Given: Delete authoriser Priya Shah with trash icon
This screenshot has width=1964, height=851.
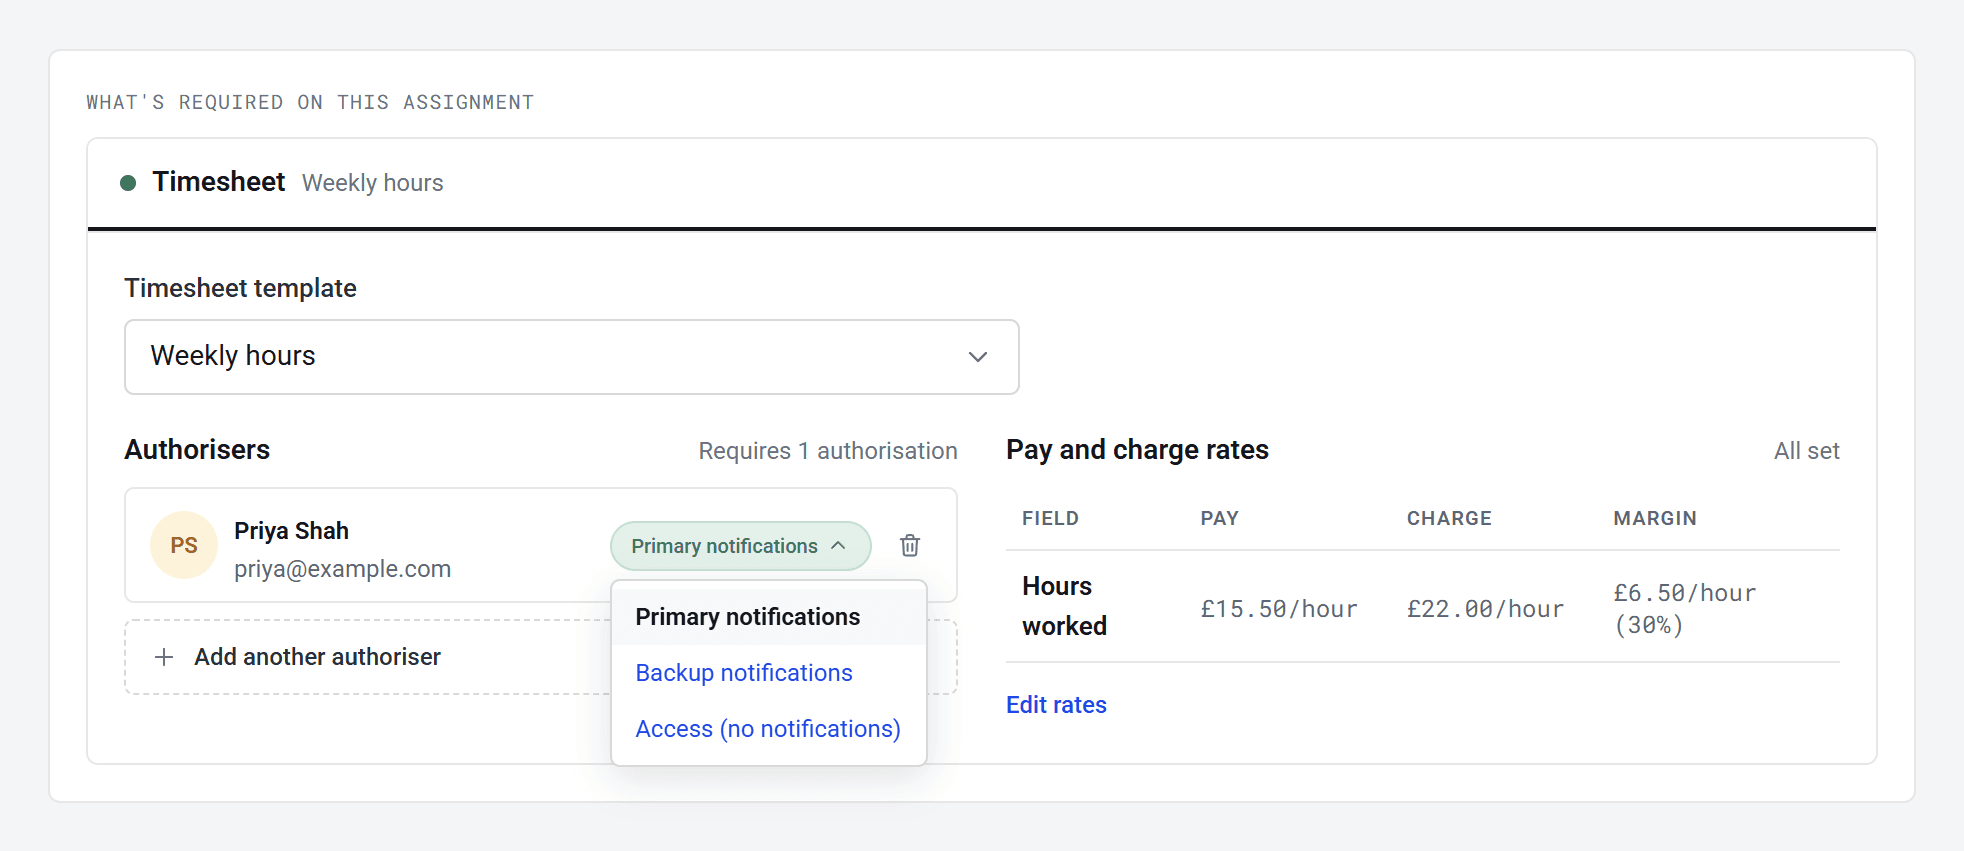Looking at the screenshot, I should tap(910, 545).
